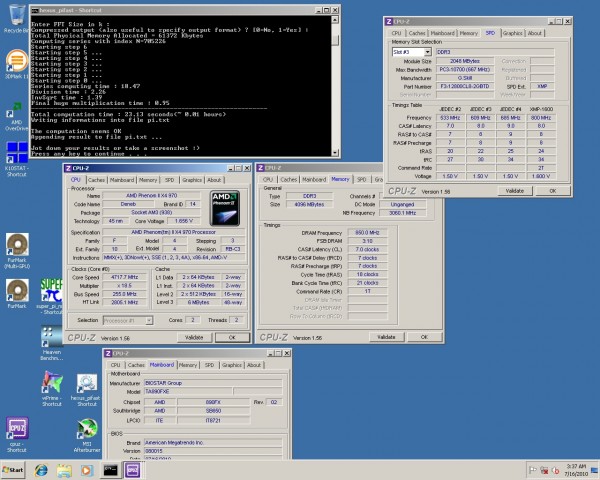Viewport: 600px width, 480px height.
Task: Launch the AMD OverDrive desktop shortcut
Action: click(17, 111)
